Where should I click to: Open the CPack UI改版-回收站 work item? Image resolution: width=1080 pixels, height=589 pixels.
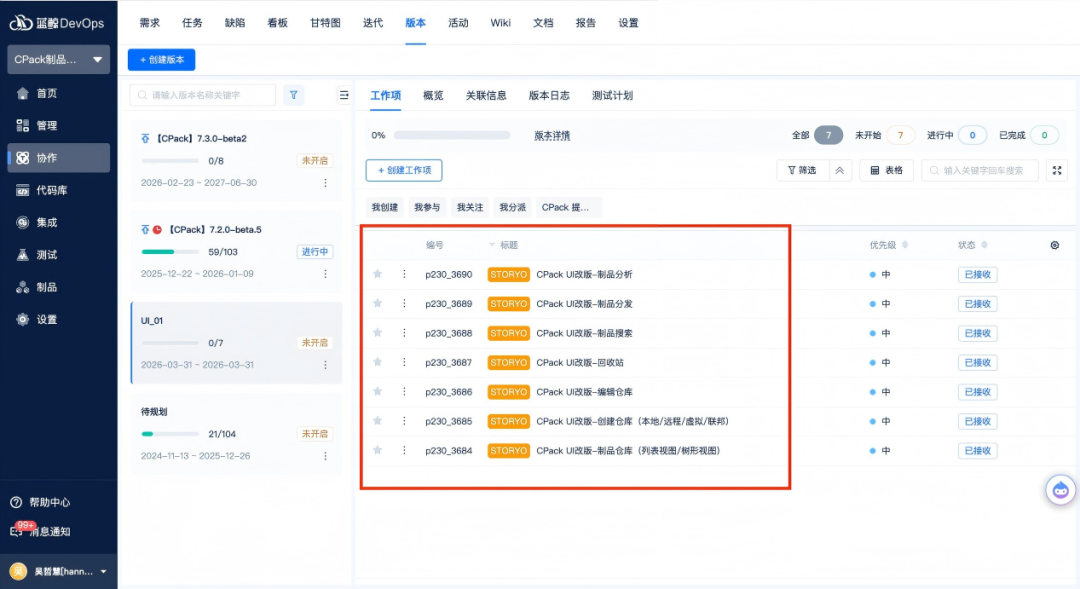(580, 362)
